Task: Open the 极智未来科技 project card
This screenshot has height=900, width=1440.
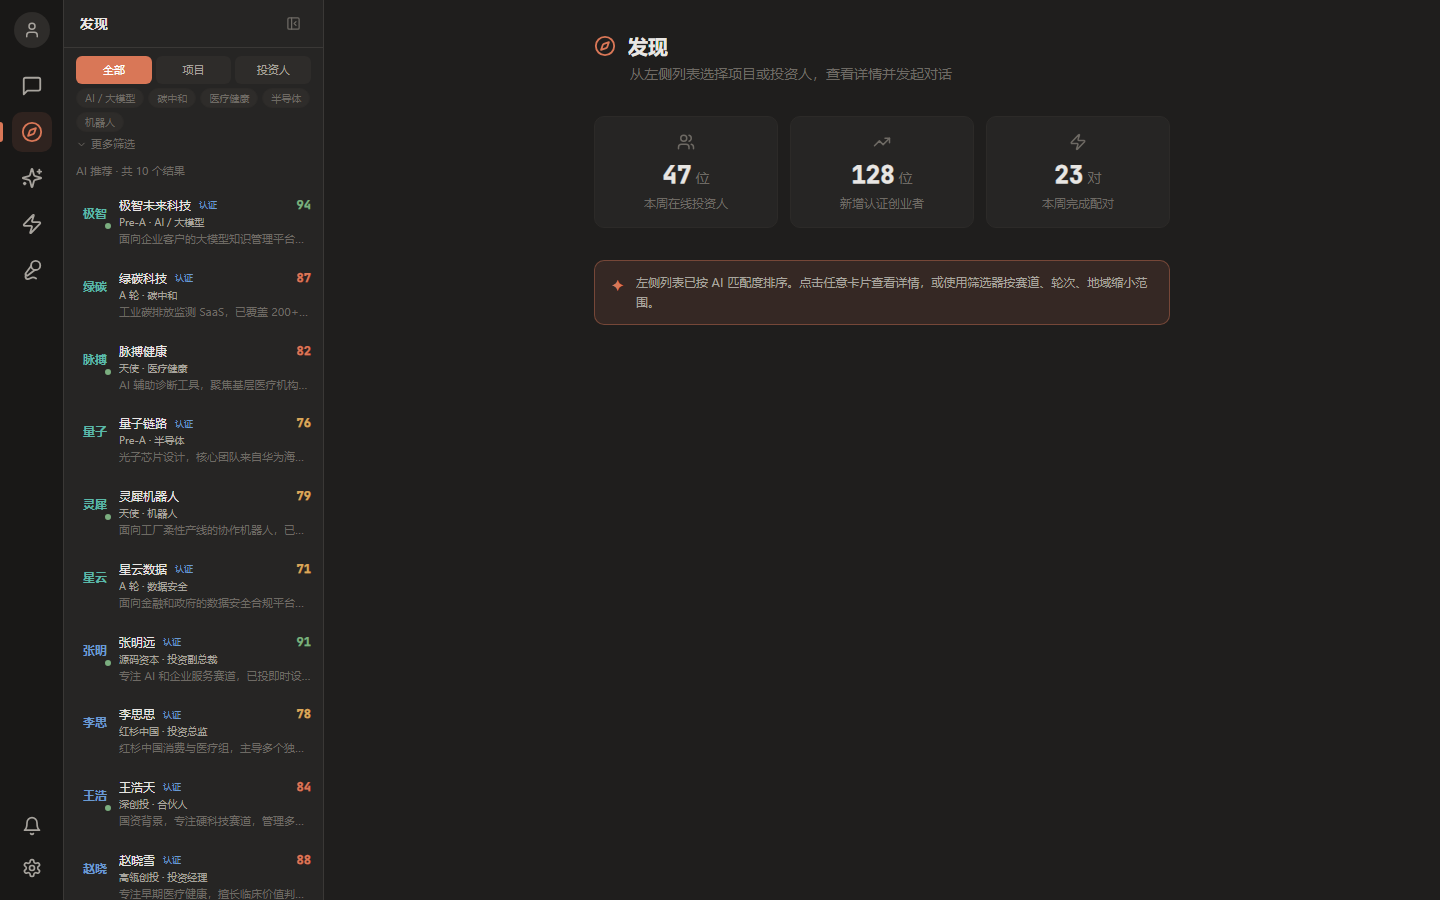Action: (194, 222)
